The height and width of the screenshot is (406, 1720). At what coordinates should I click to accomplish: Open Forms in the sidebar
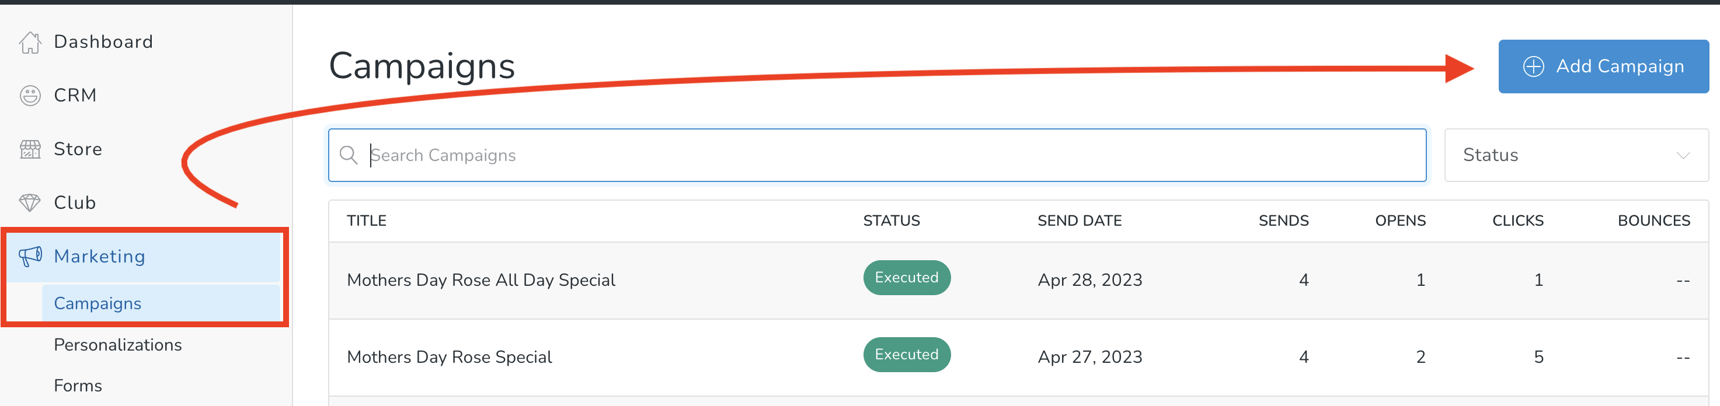[x=78, y=386]
